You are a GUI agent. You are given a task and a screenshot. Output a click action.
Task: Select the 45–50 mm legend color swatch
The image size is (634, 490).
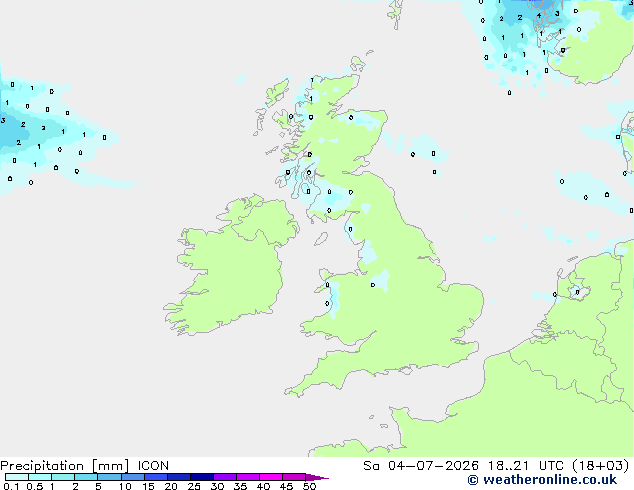coord(294,477)
